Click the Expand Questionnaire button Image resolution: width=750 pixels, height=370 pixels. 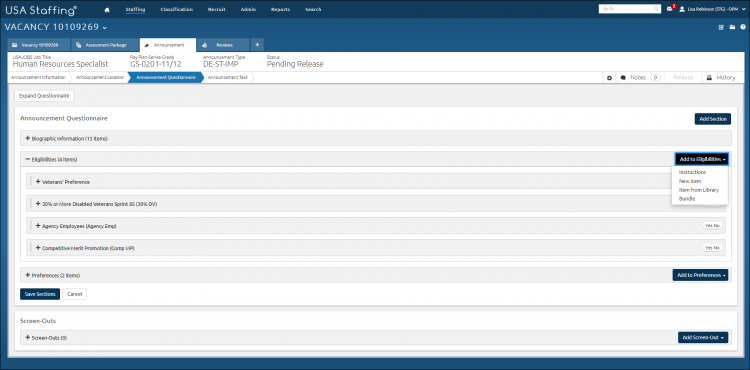coord(44,96)
